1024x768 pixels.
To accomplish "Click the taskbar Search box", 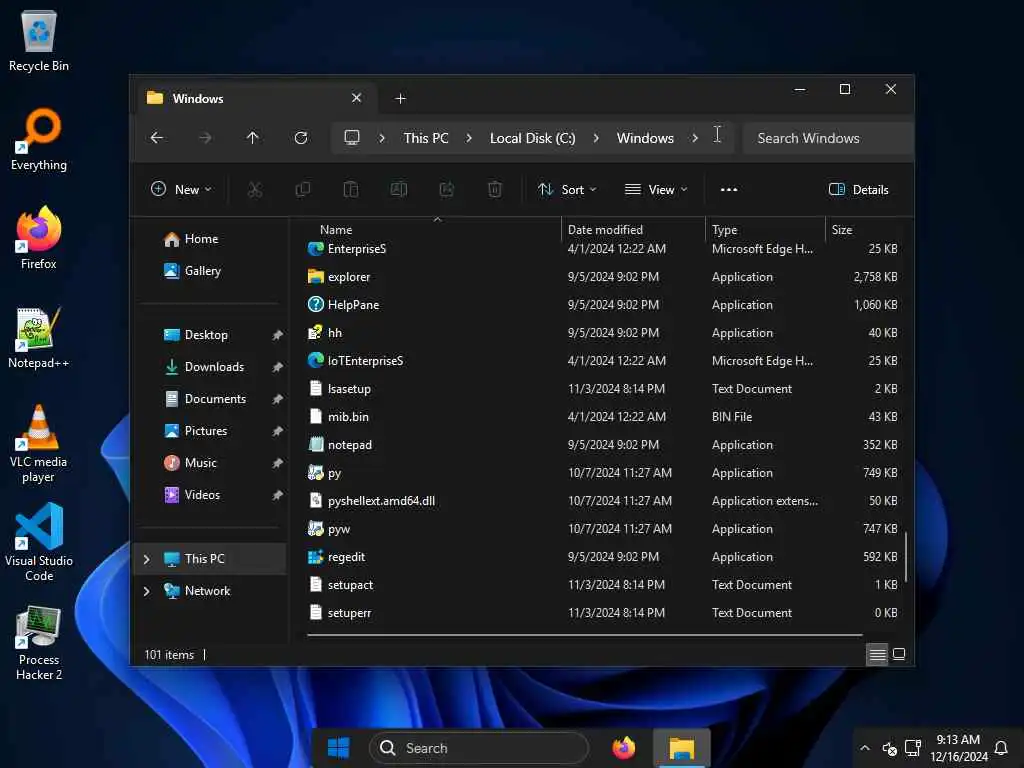I will click(x=479, y=748).
